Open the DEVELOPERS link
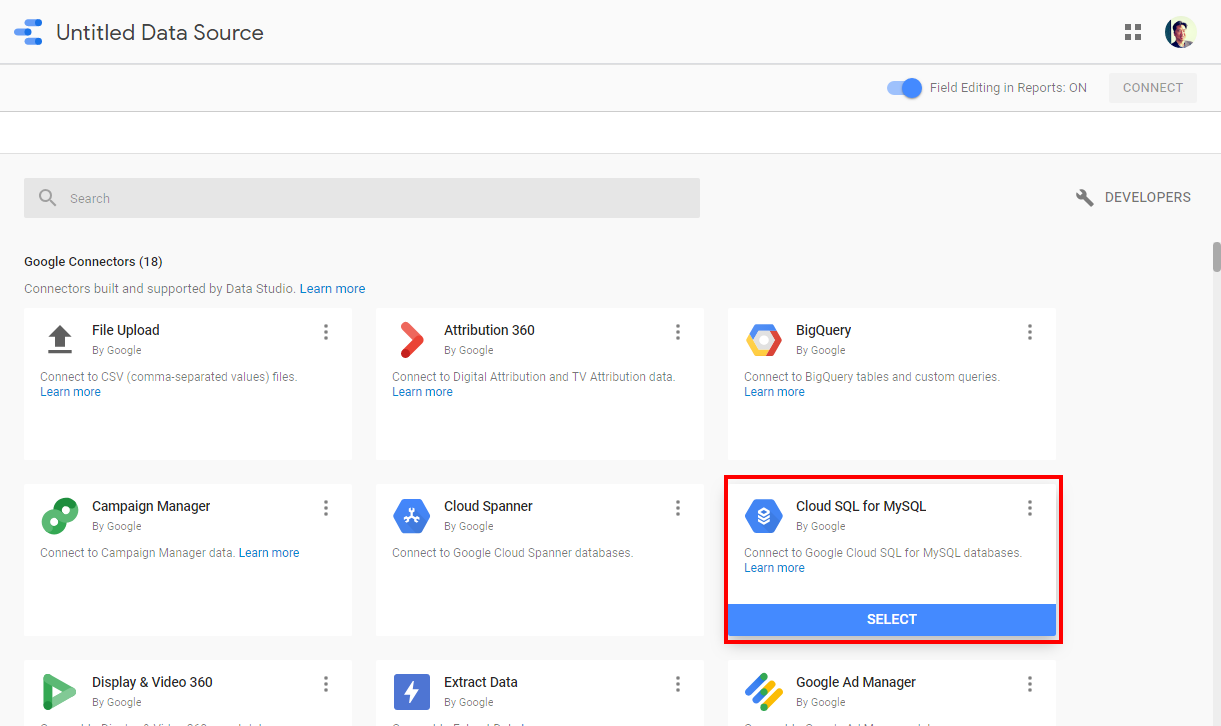Viewport: 1221px width, 726px height. (1134, 198)
